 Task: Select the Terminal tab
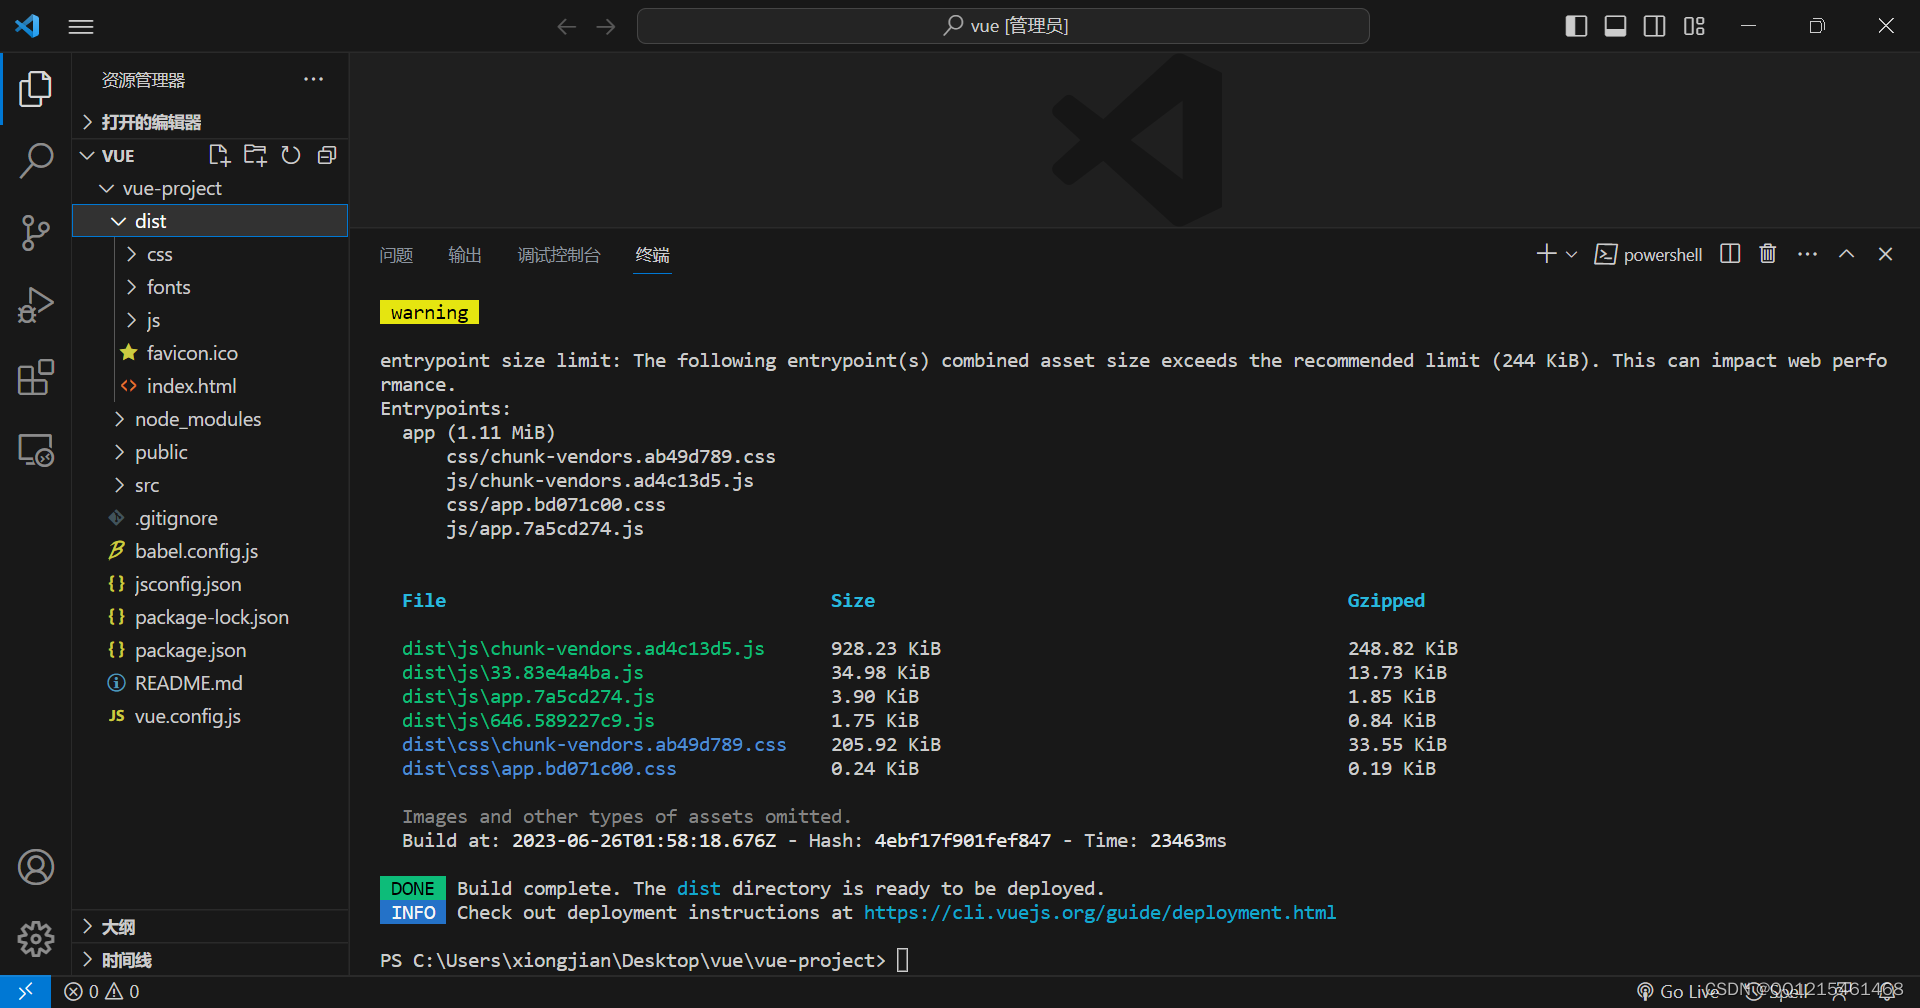(x=653, y=255)
